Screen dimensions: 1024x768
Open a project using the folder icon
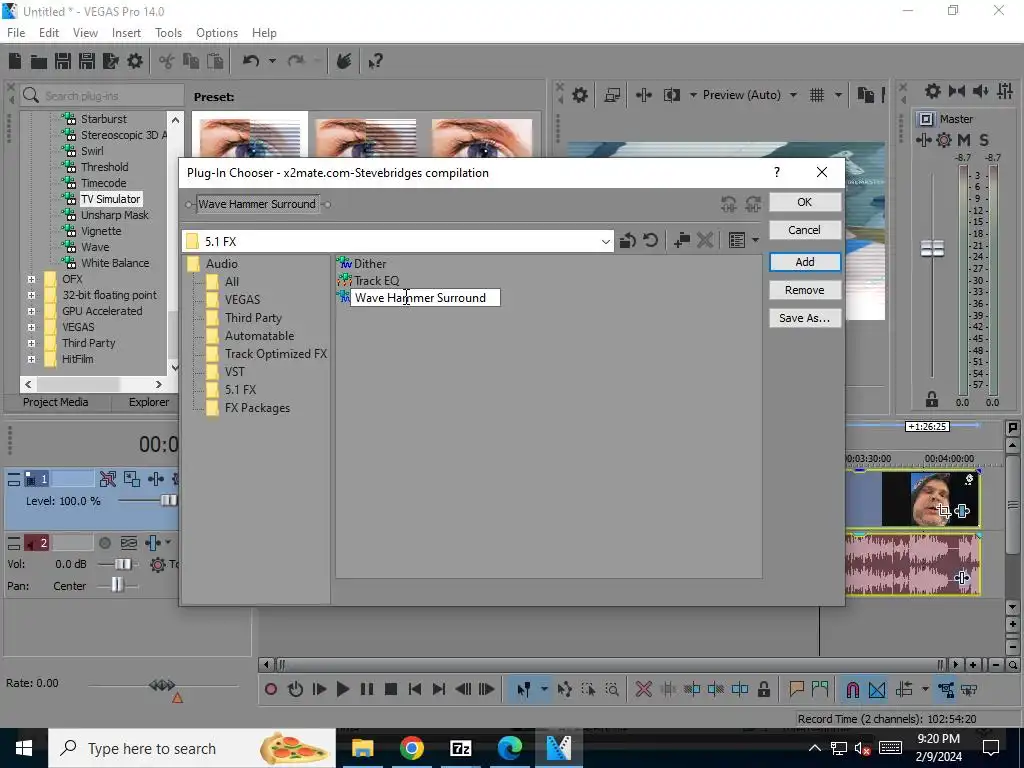click(x=39, y=61)
